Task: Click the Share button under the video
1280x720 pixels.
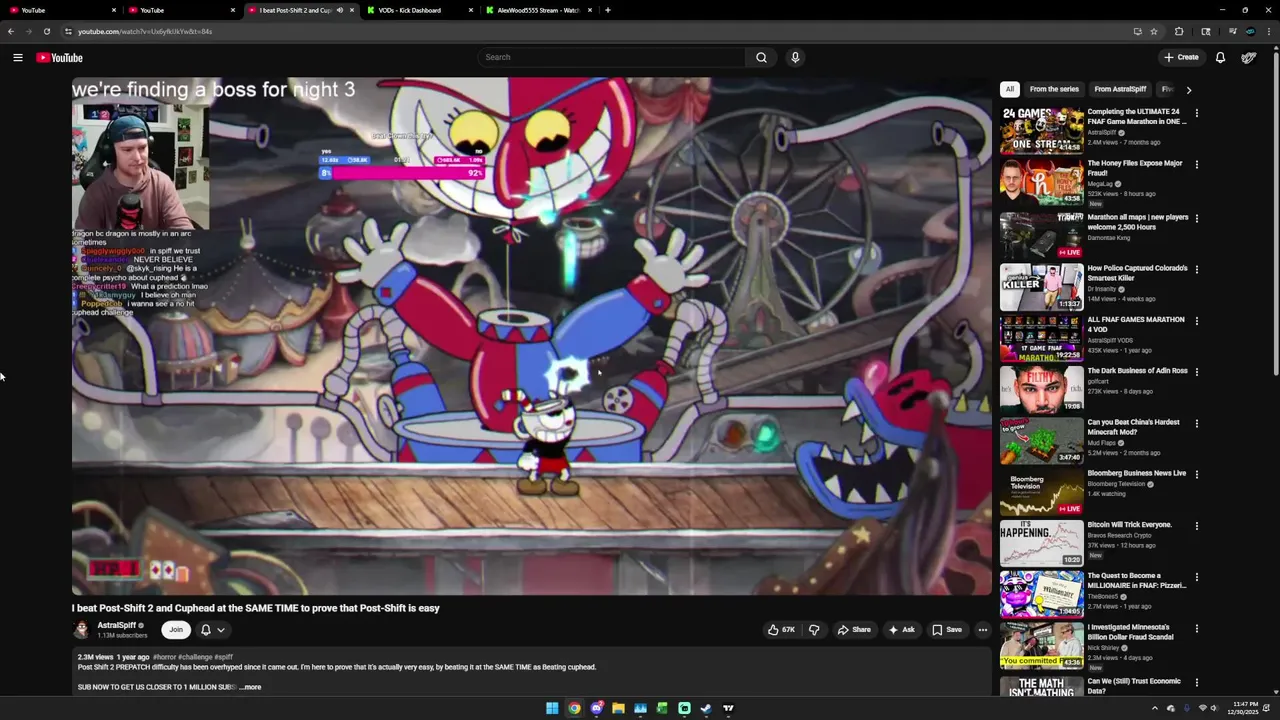Action: click(854, 630)
